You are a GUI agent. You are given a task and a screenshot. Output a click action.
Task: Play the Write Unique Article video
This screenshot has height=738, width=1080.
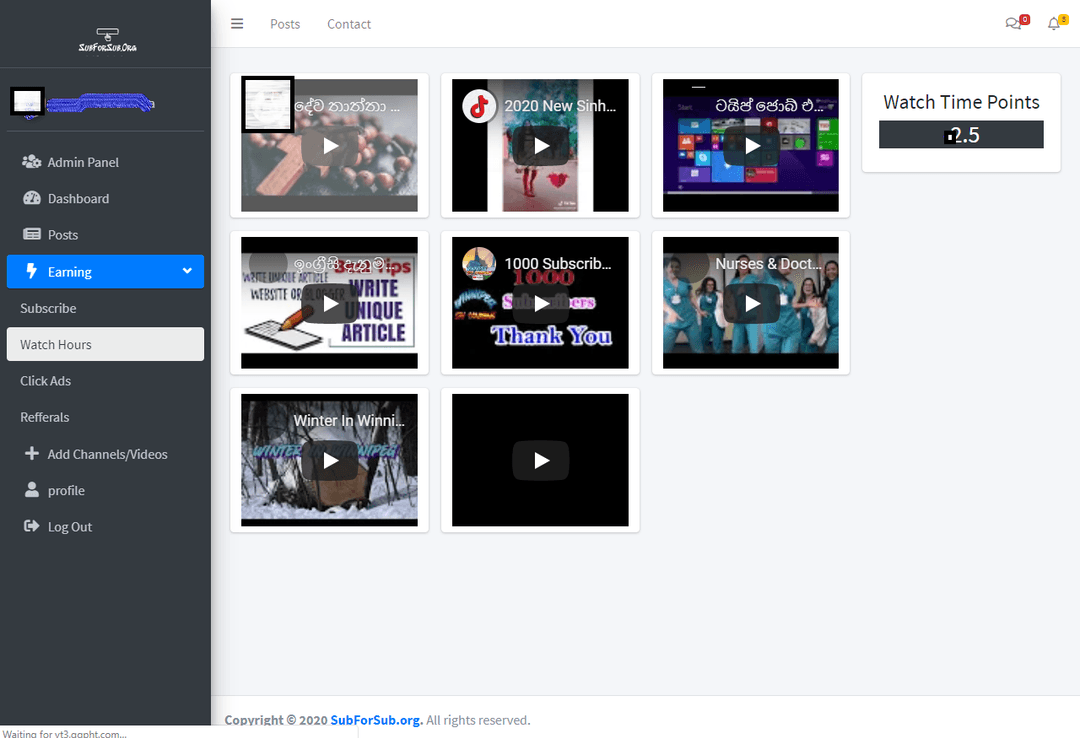(x=330, y=304)
